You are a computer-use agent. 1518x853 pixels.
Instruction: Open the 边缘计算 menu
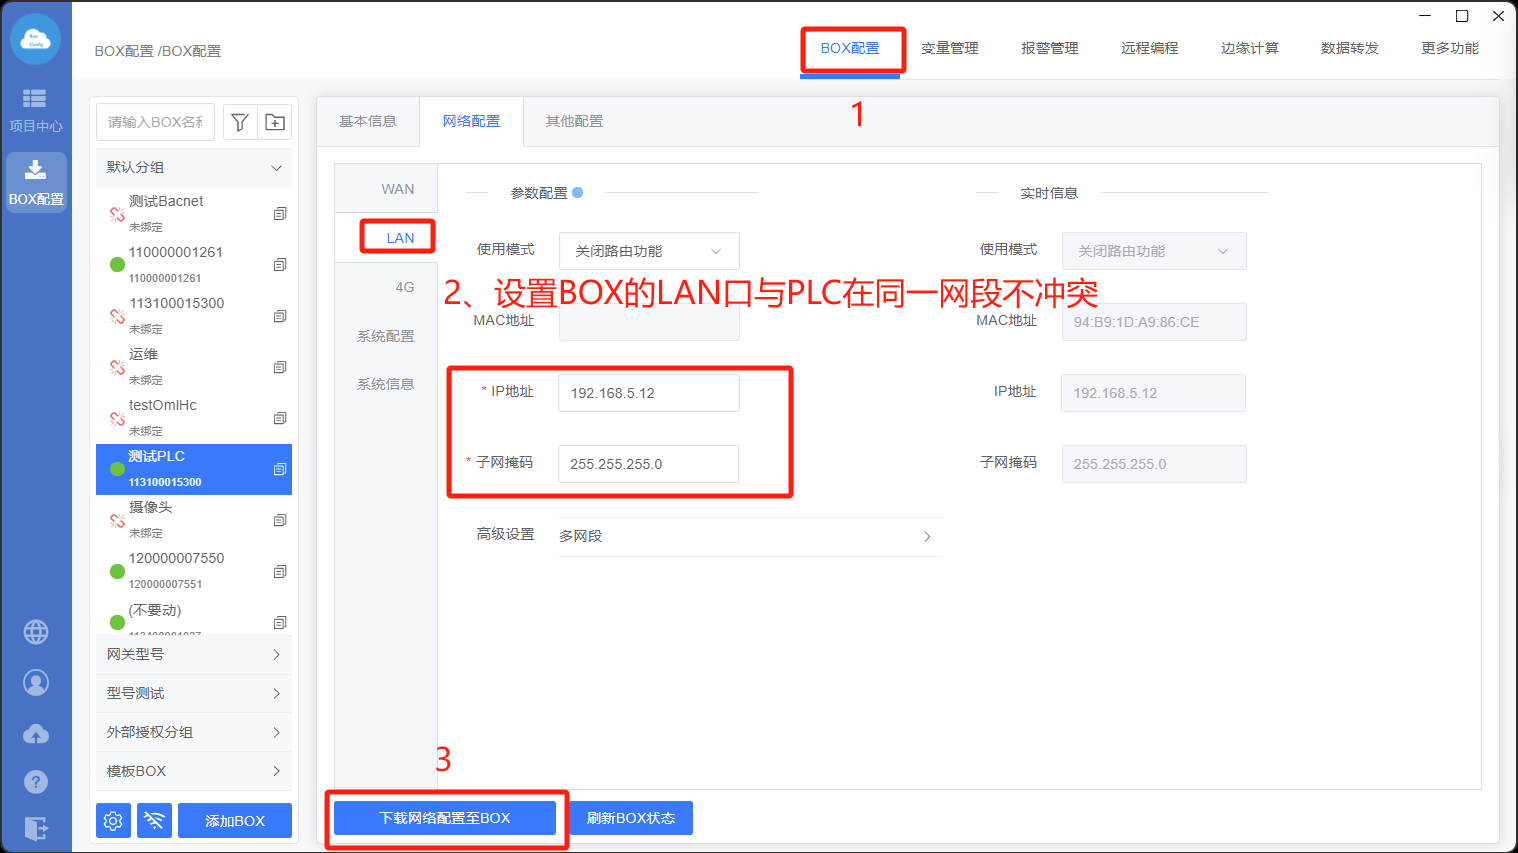pos(1250,48)
